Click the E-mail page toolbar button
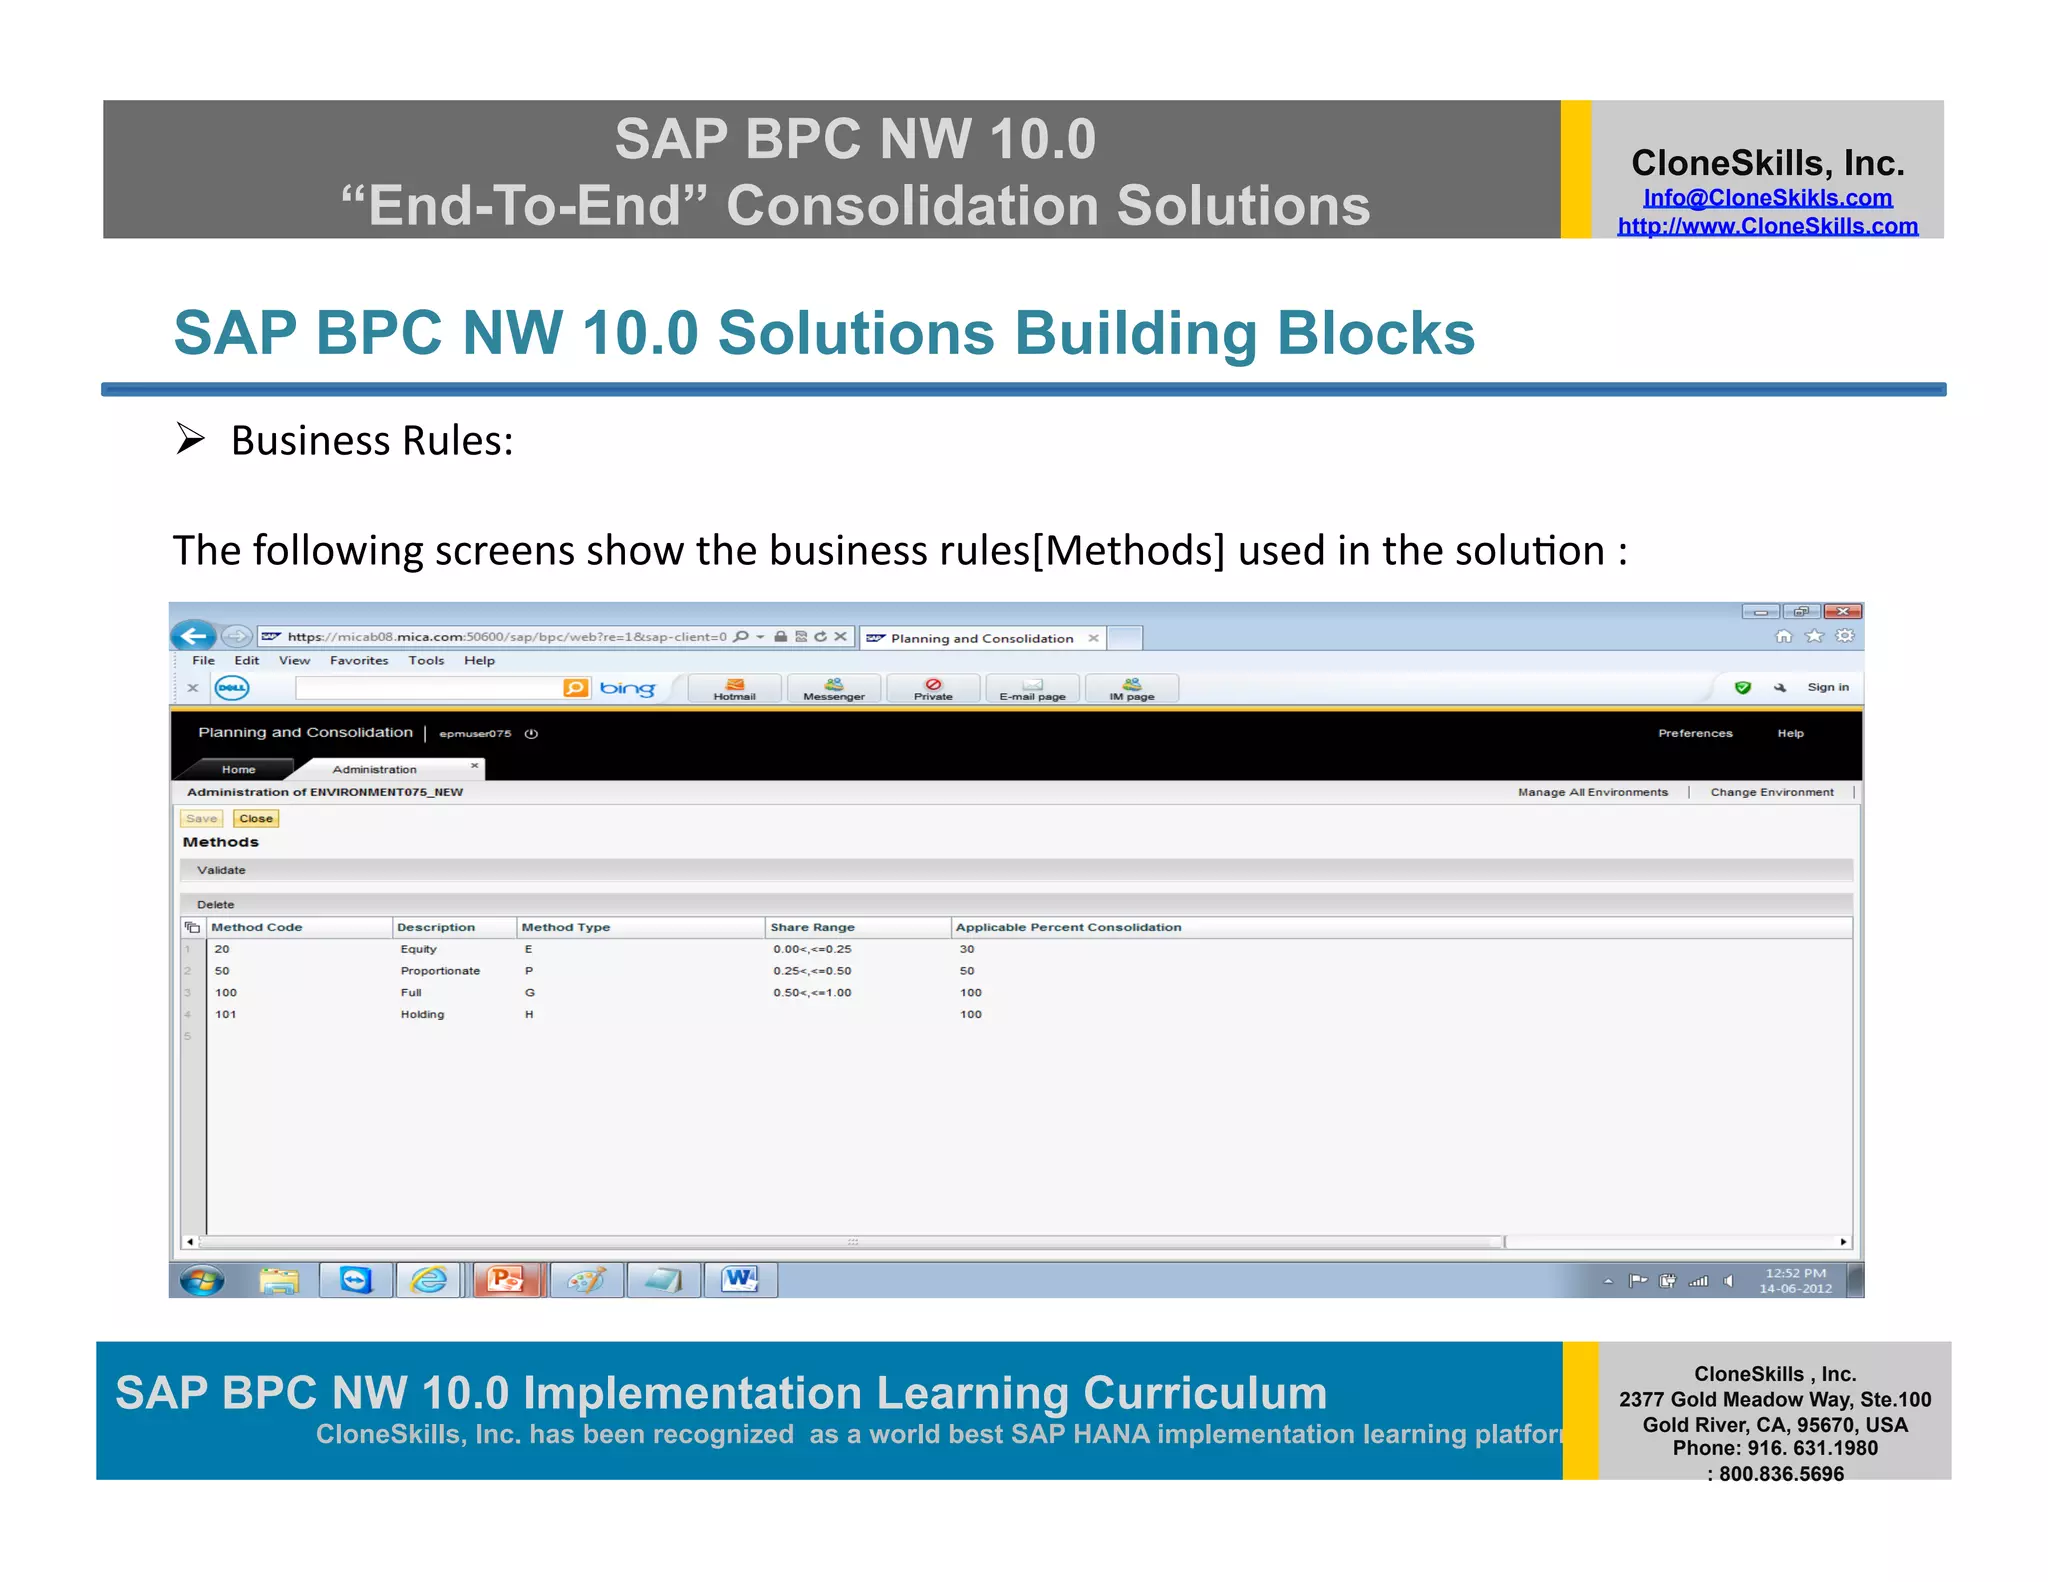This screenshot has width=2048, height=1582. [x=1032, y=689]
